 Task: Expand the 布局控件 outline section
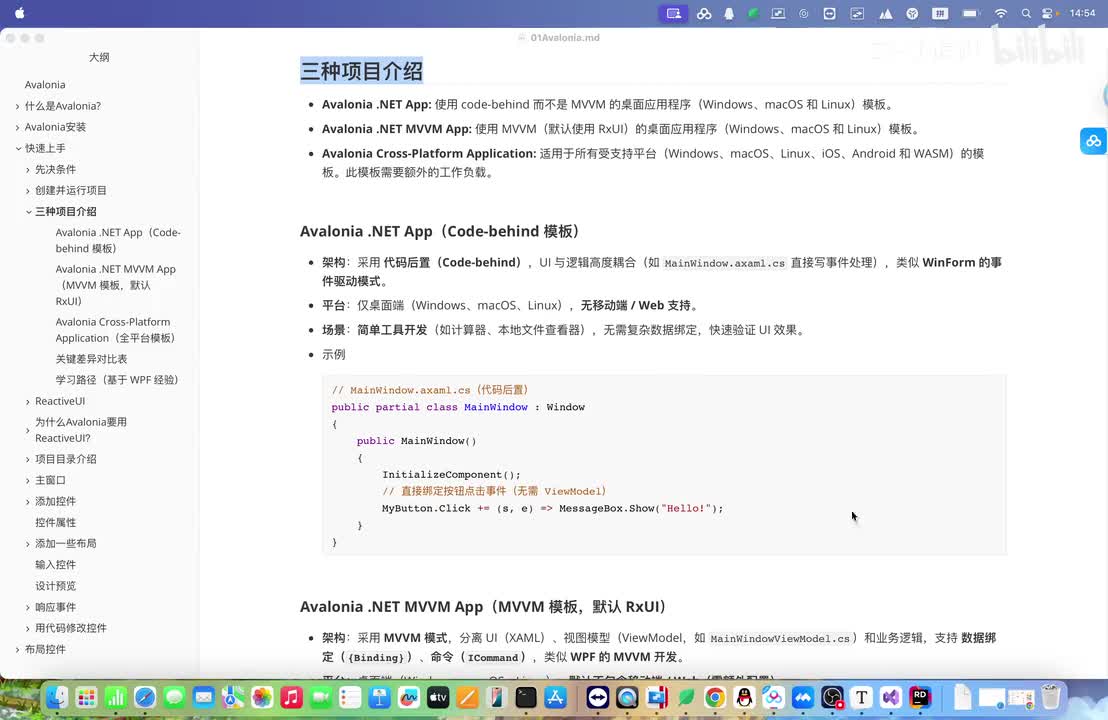tap(18, 649)
